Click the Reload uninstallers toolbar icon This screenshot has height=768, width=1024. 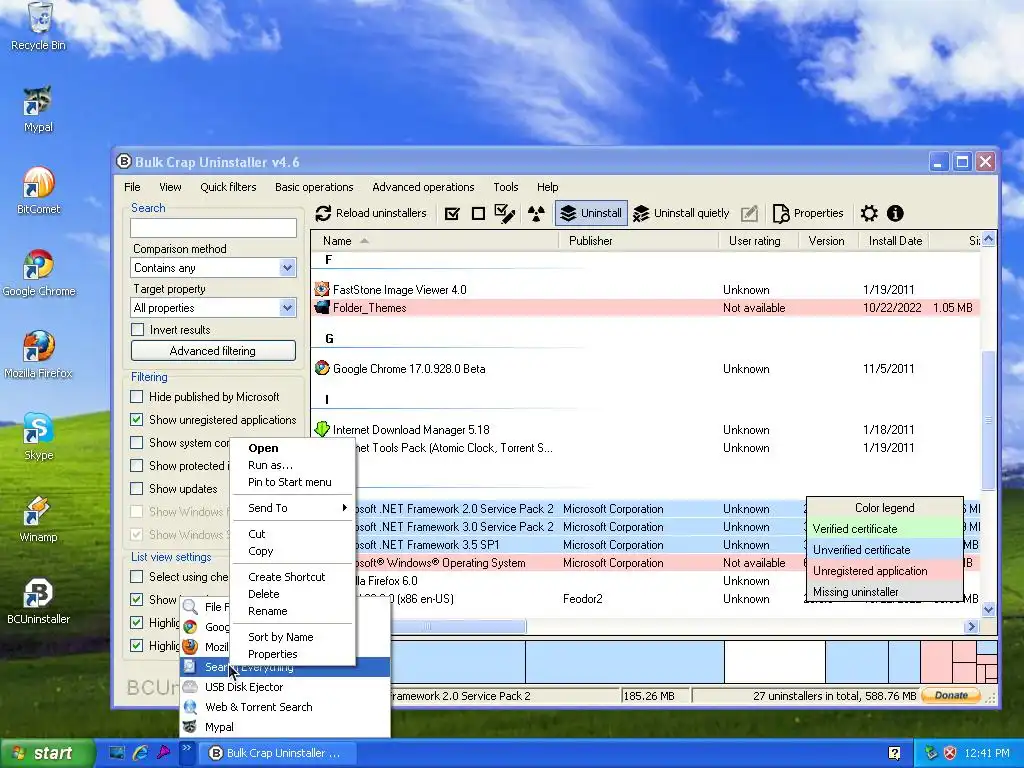323,214
